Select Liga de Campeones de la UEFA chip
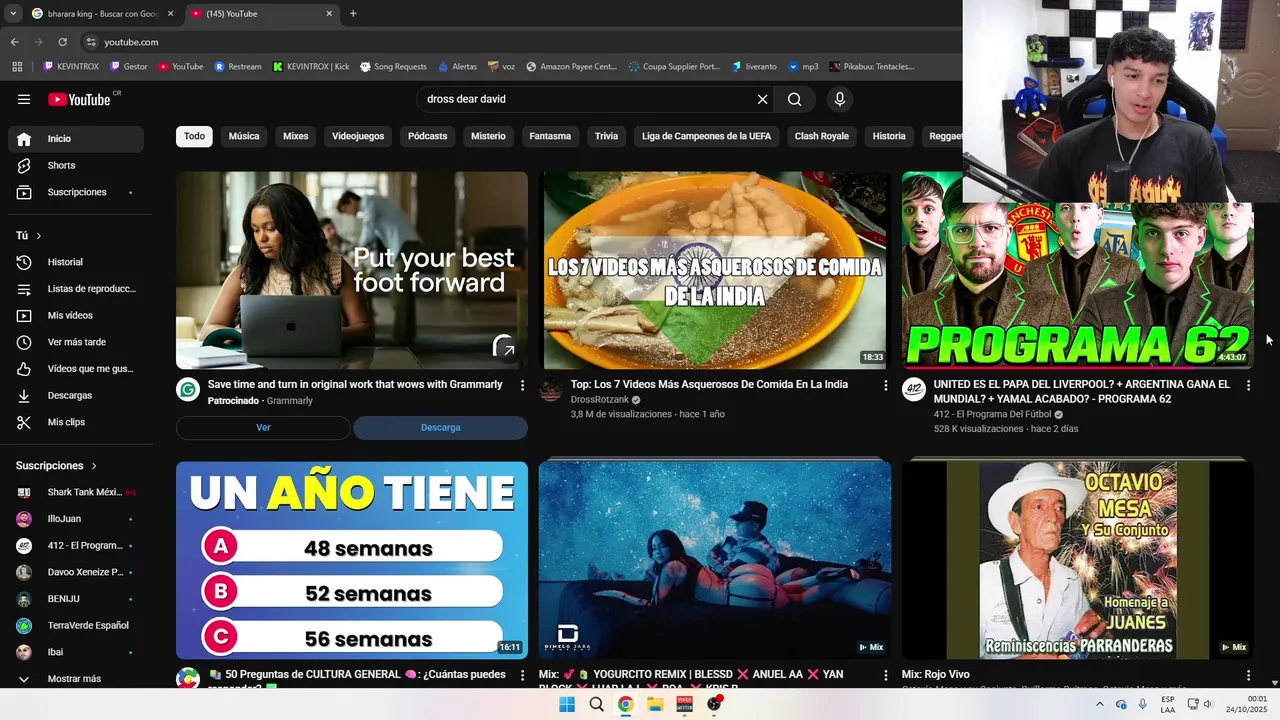Screen dimensions: 1280x720 point(707,136)
